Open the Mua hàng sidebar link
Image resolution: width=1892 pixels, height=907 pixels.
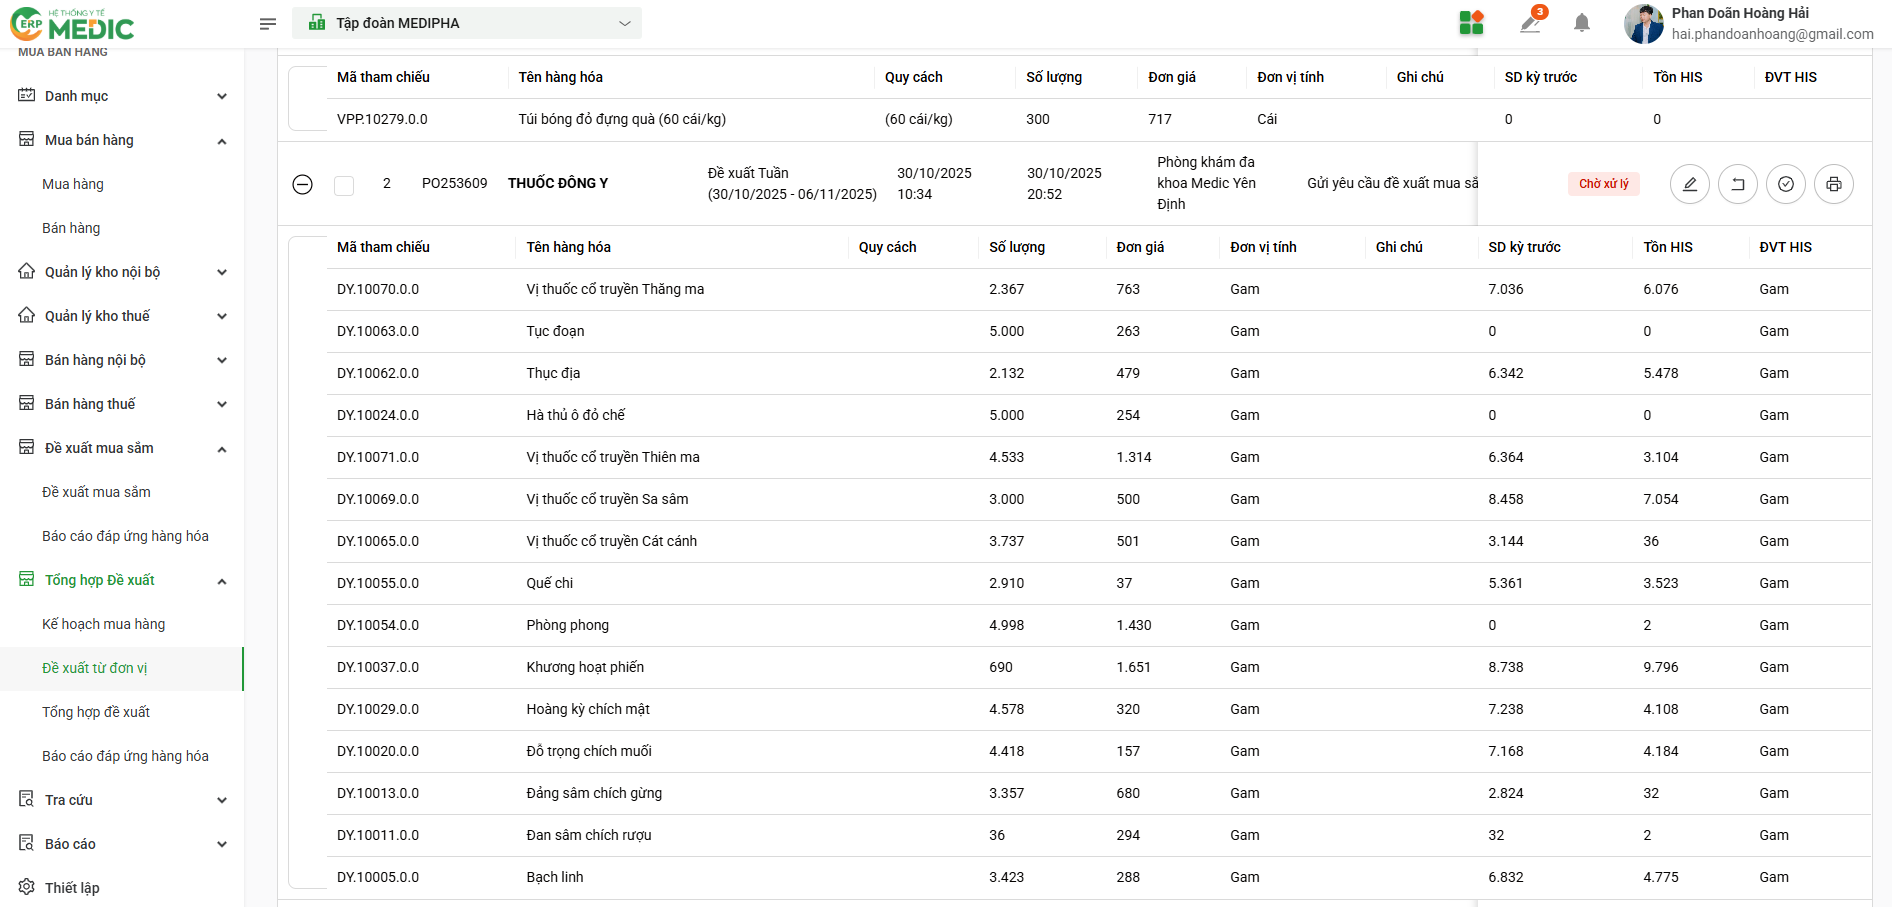tap(73, 184)
